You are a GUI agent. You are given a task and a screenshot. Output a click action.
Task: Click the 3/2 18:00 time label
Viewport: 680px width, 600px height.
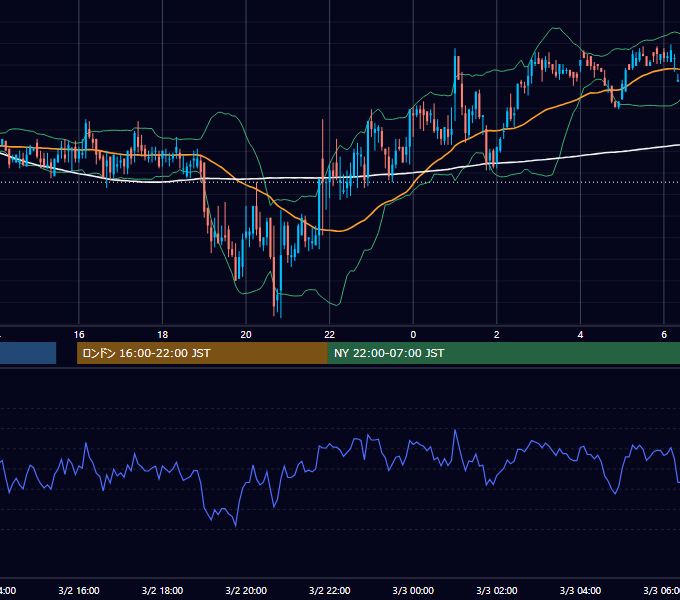[163, 590]
